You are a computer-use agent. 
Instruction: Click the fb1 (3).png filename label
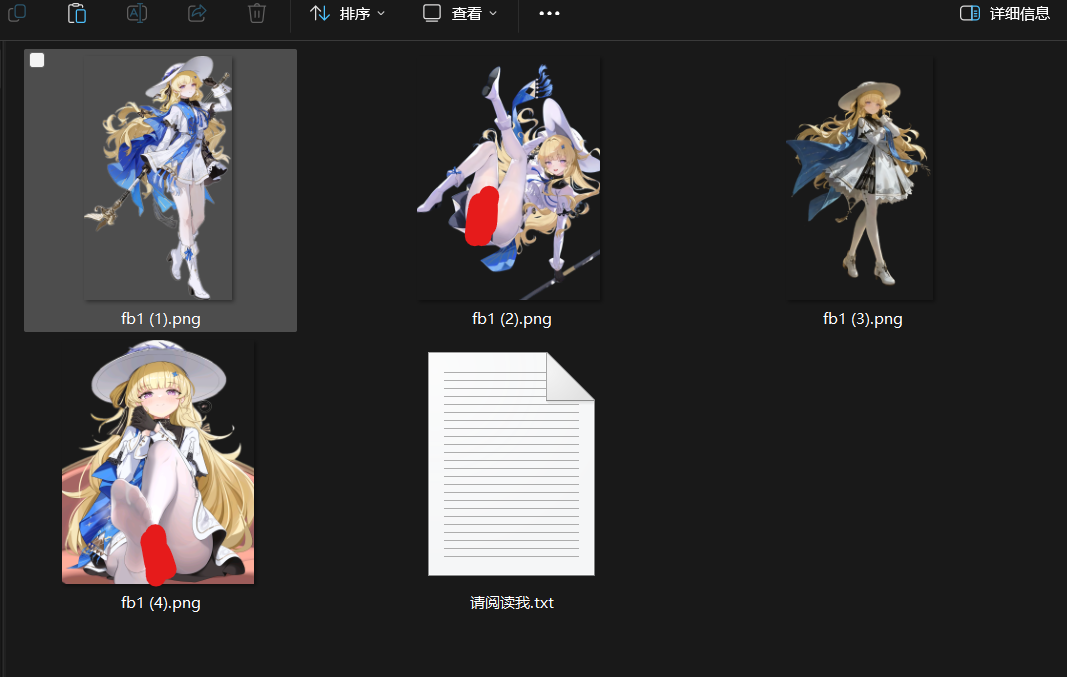(862, 319)
